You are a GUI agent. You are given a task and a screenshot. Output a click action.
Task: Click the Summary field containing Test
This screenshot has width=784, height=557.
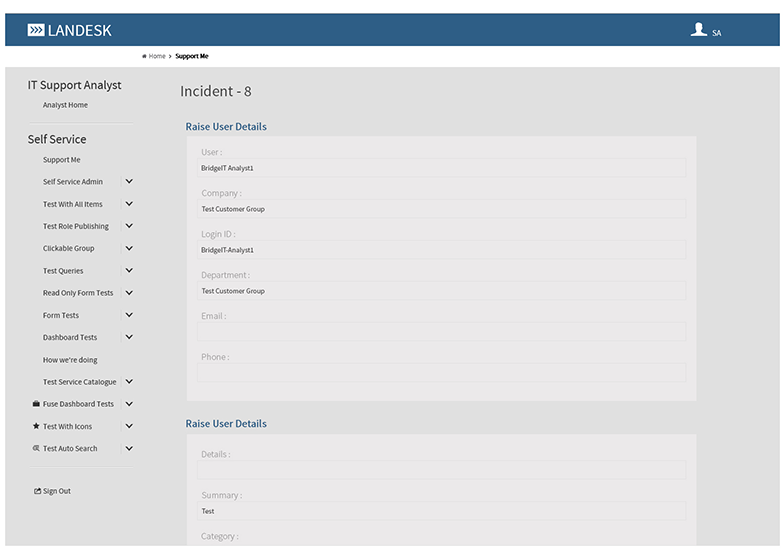441,511
